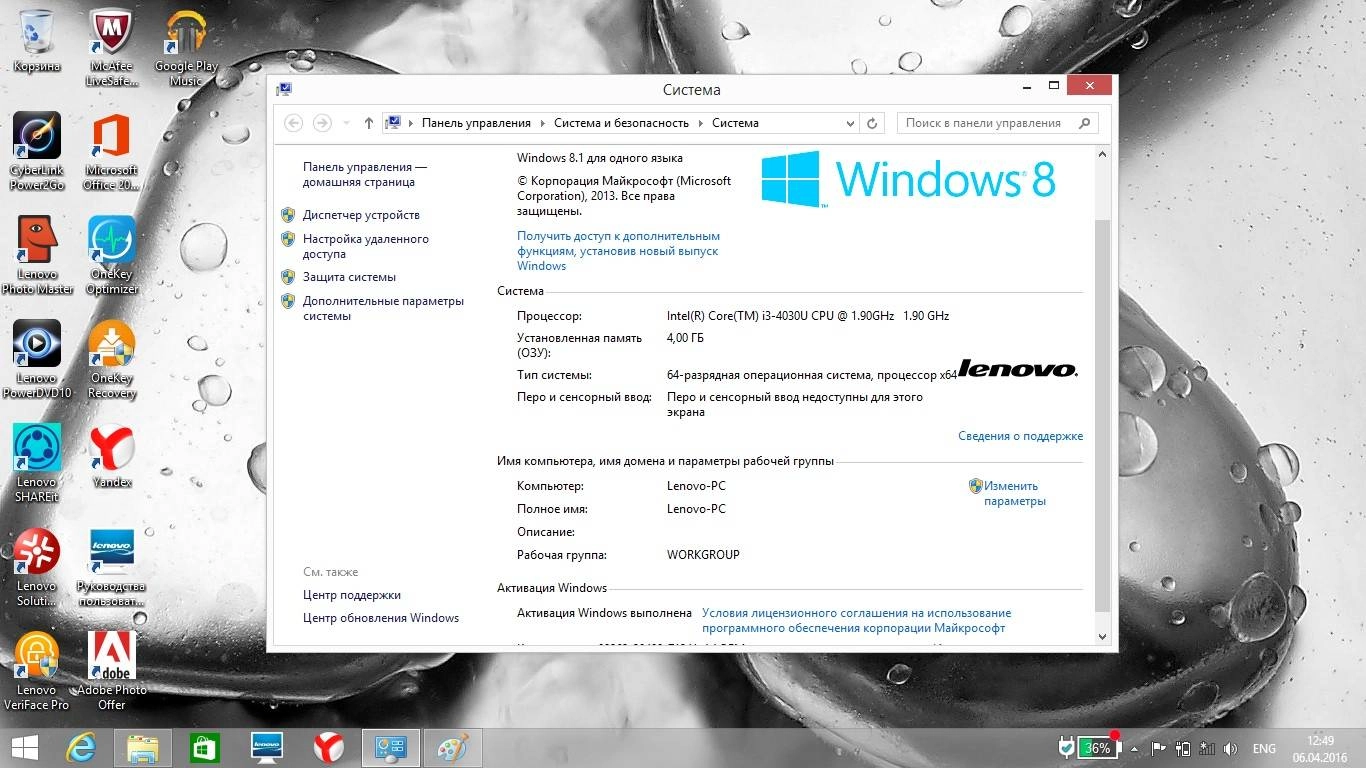Open Дополнительные параметры системы link

pyautogui.click(x=383, y=309)
